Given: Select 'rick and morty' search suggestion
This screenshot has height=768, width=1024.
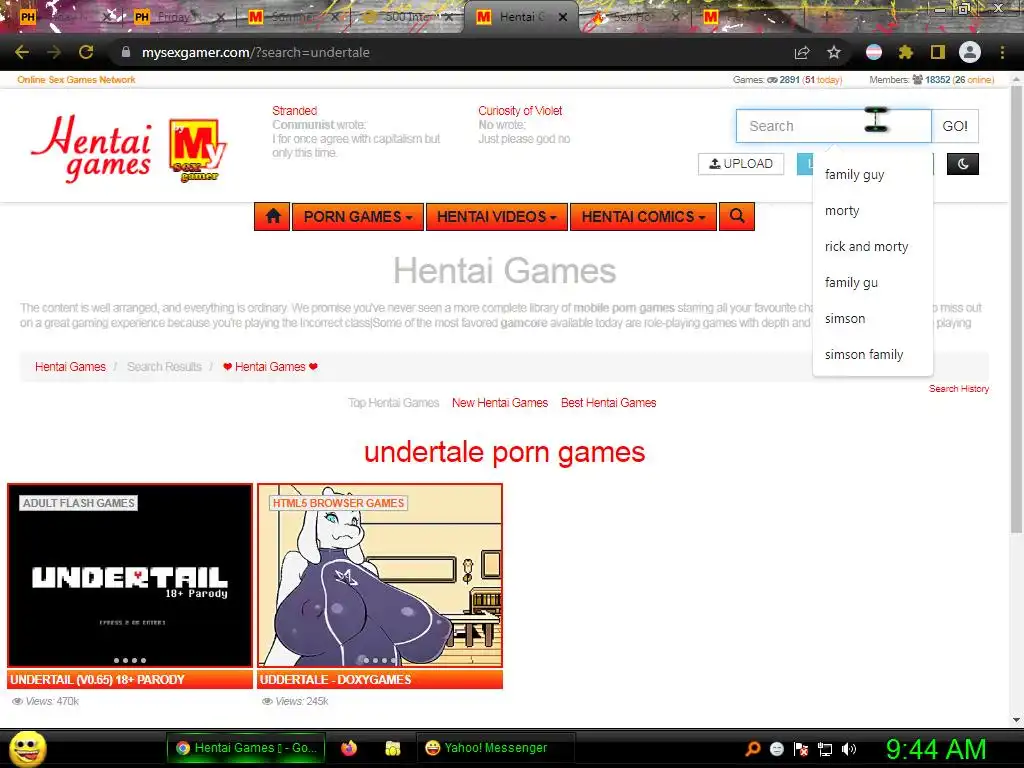Looking at the screenshot, I should tap(872, 246).
